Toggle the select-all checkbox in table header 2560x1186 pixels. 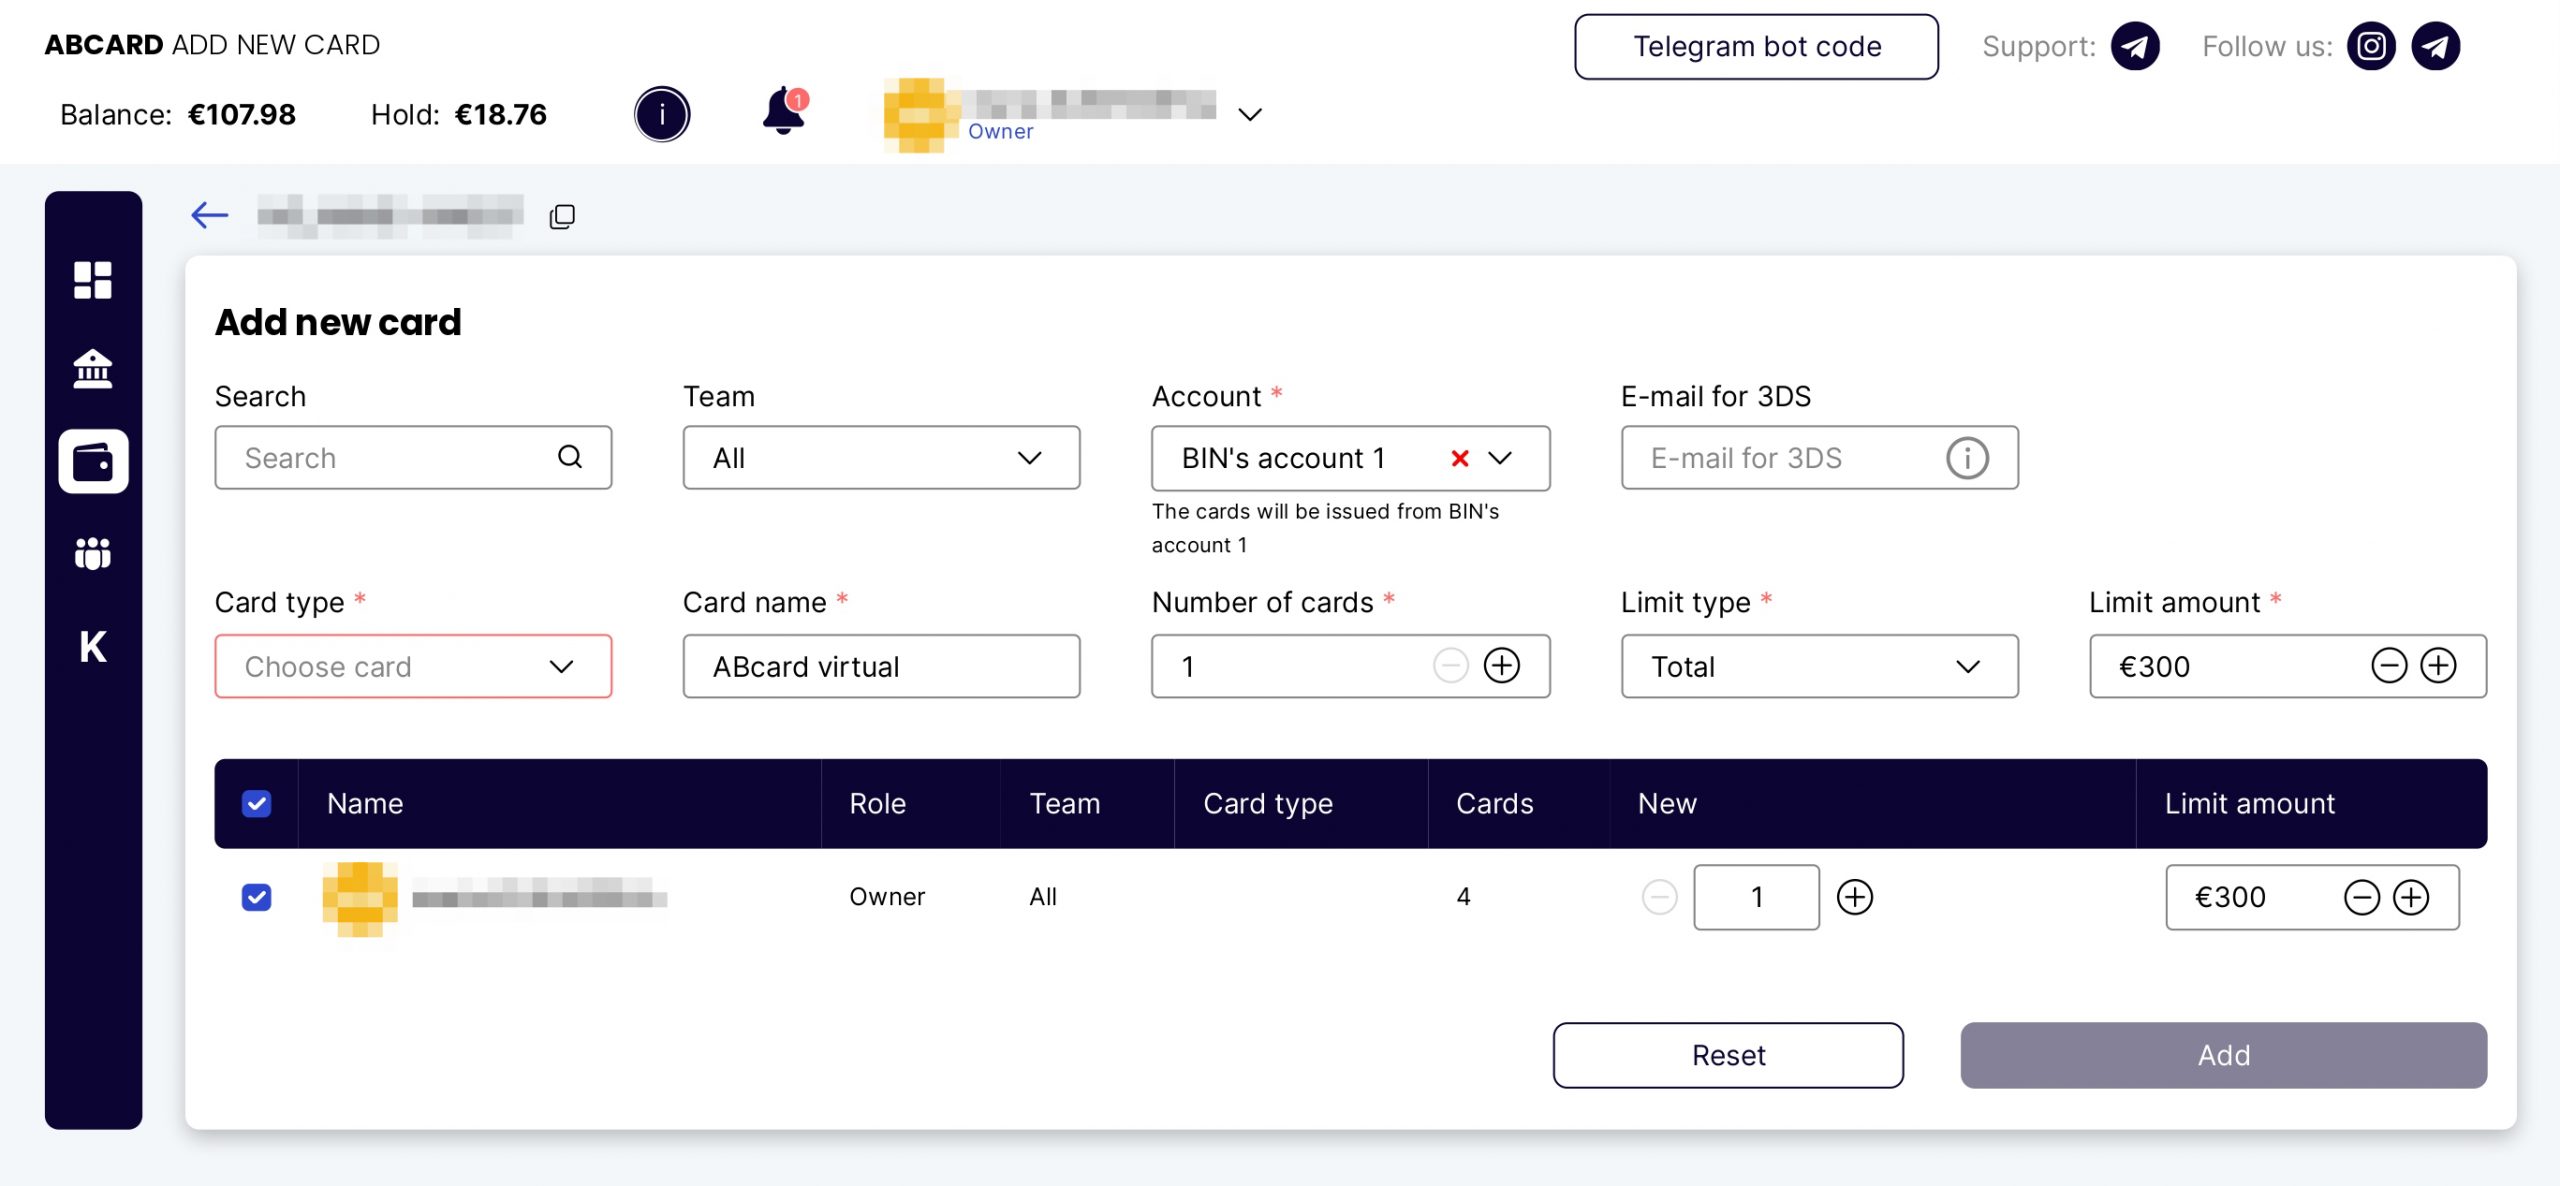[257, 804]
